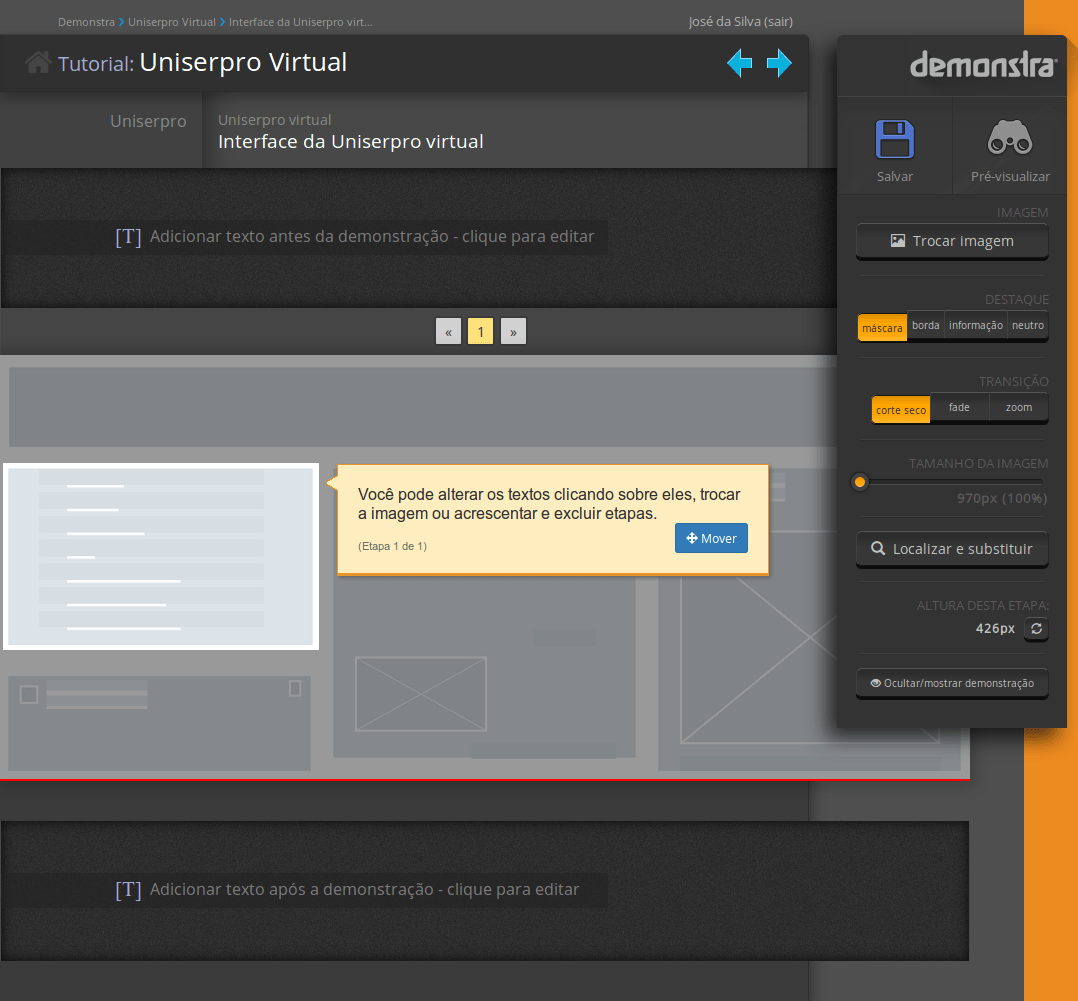The image size is (1078, 1001).
Task: Open preview with the binoculars icon
Action: (x=1009, y=140)
